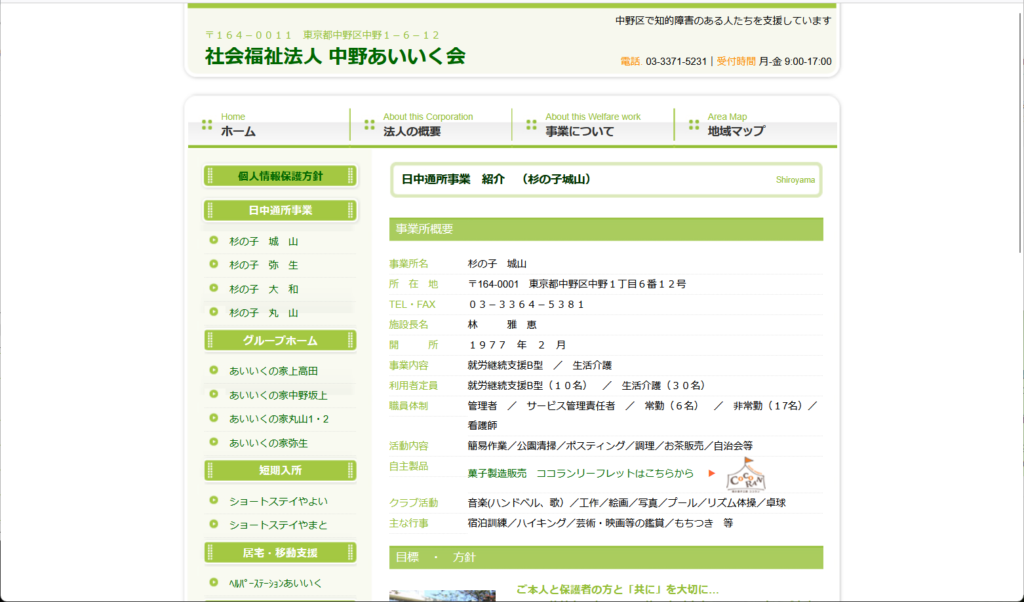Go to the 杉の子 大和 page
Screen dimensions: 1024x602
point(263,289)
